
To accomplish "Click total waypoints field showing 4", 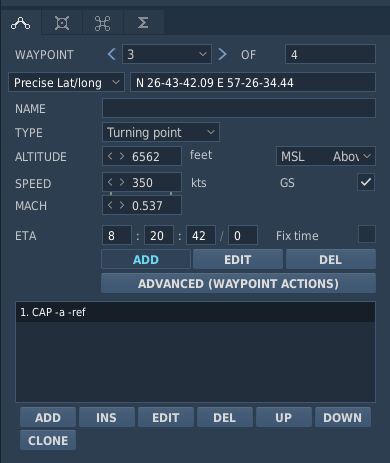I will point(330,54).
